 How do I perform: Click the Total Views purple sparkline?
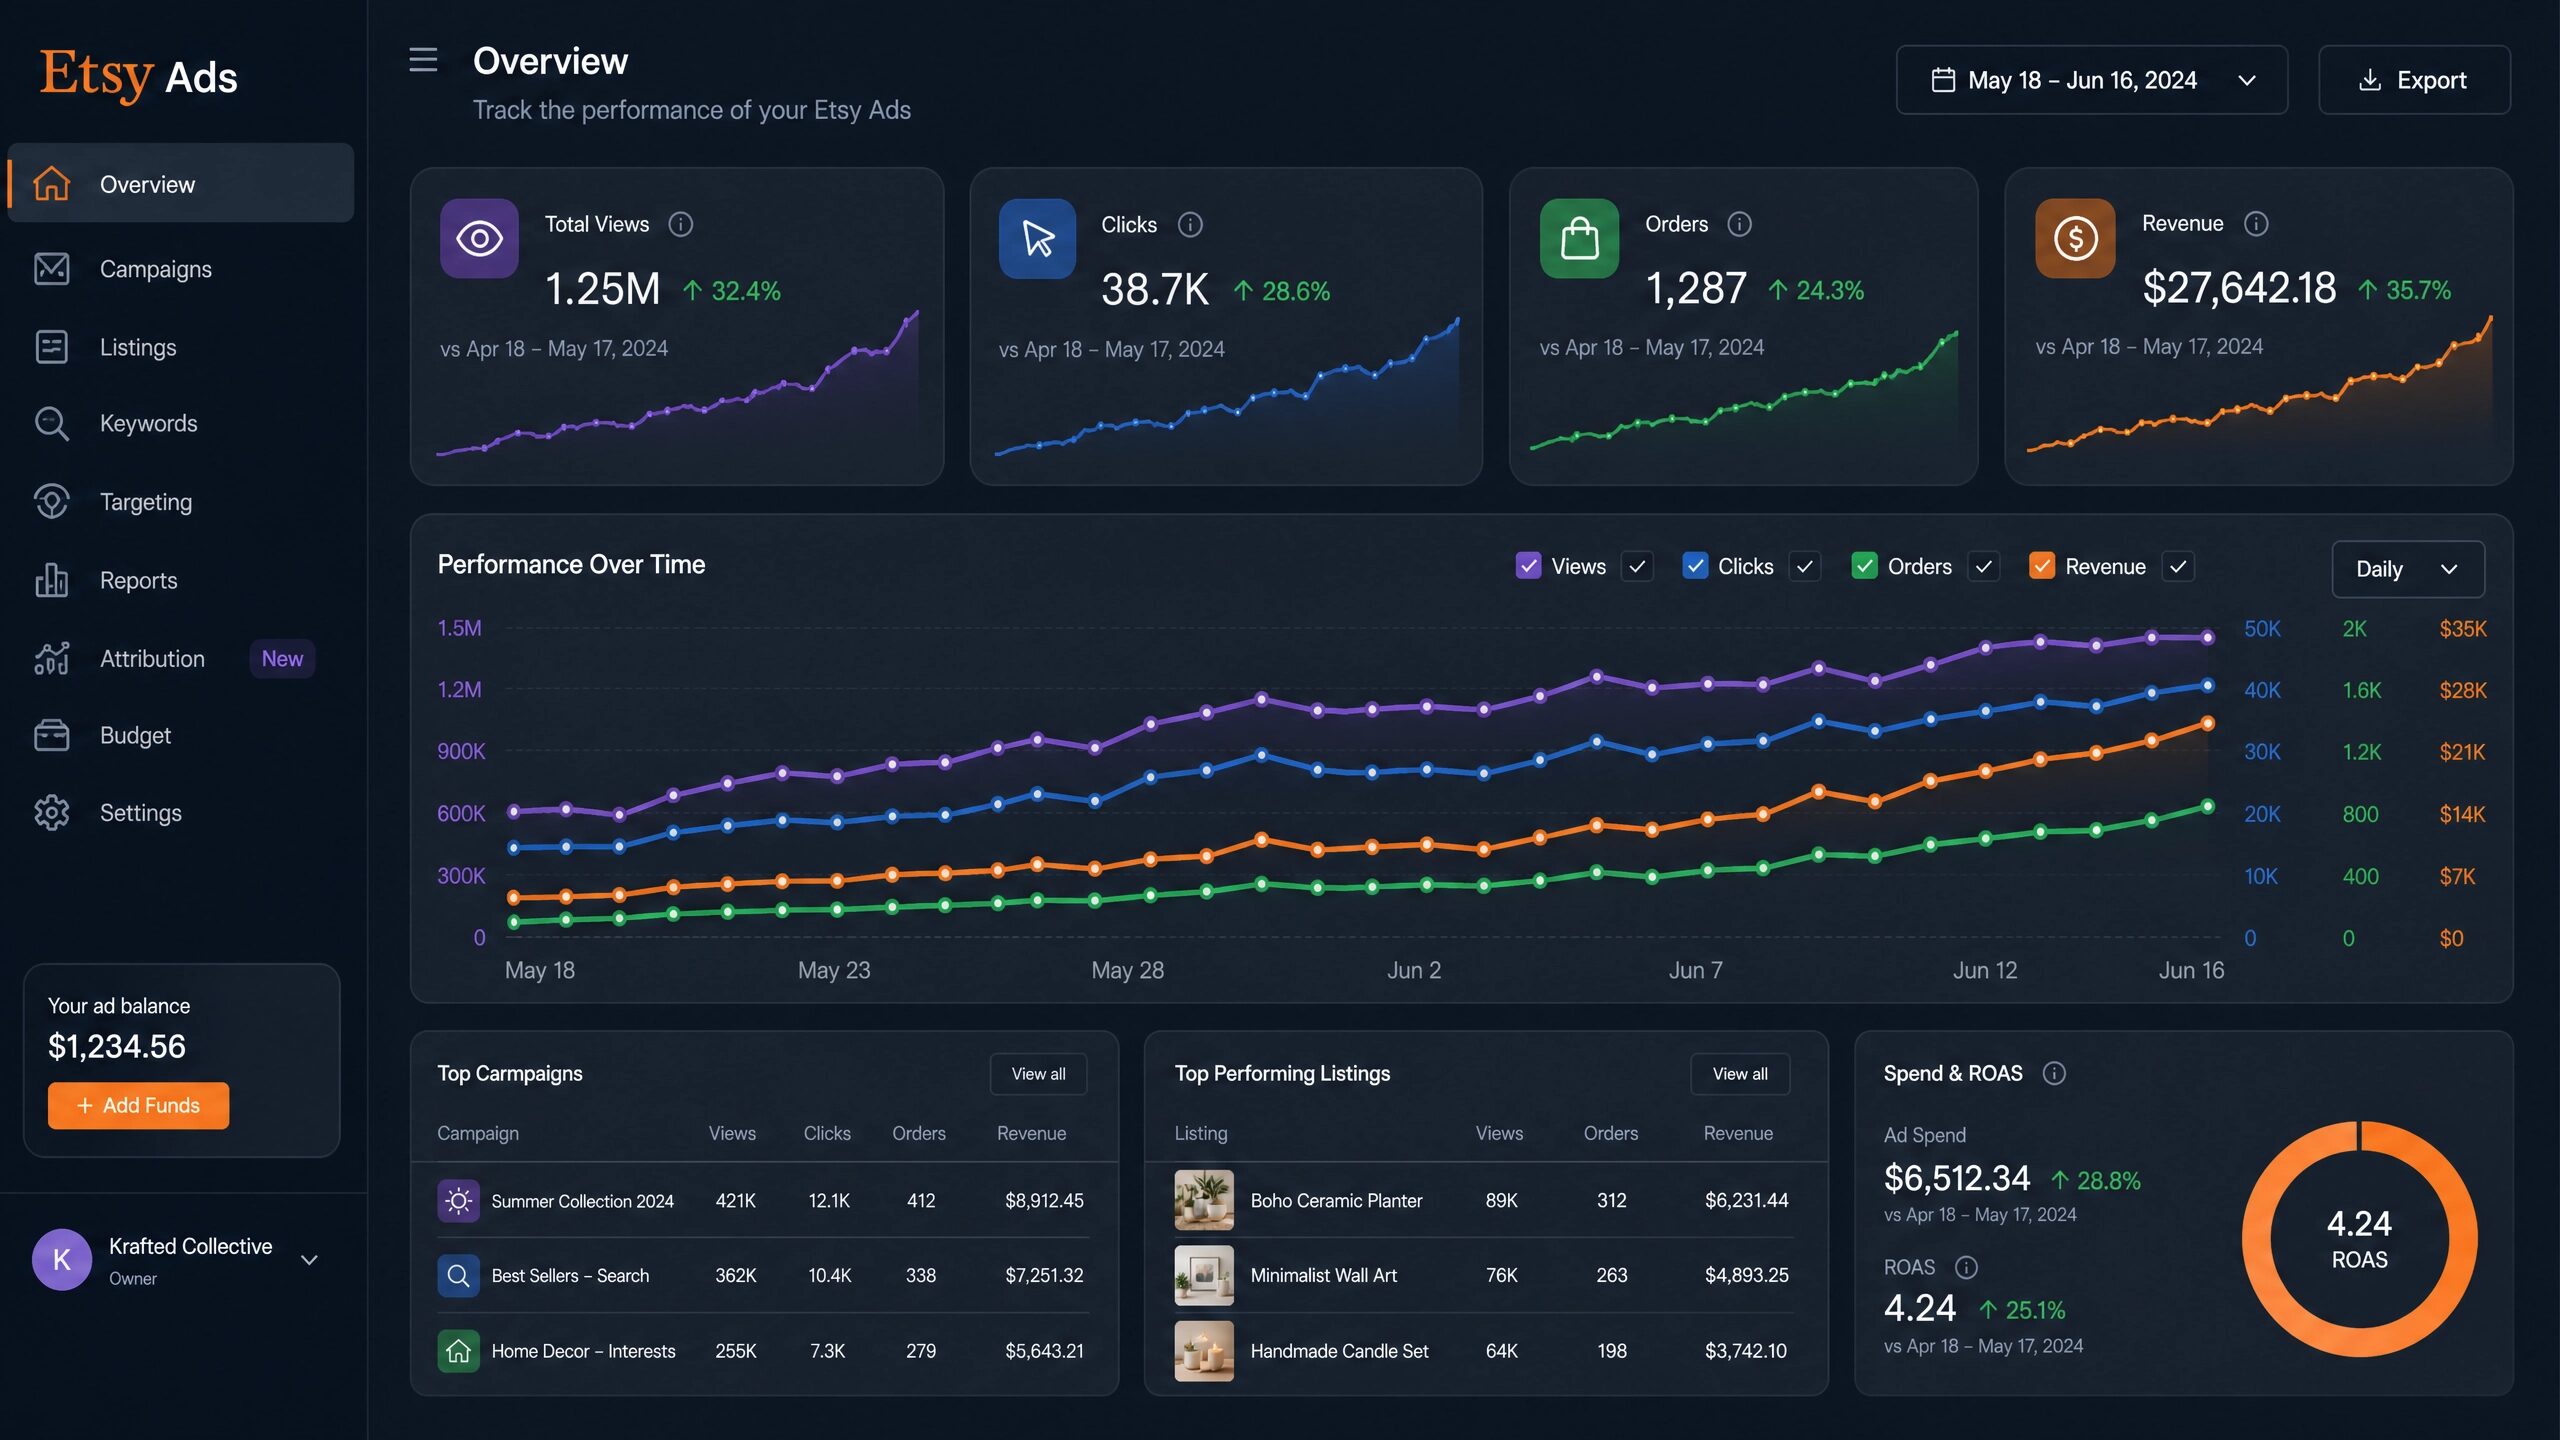[677, 385]
